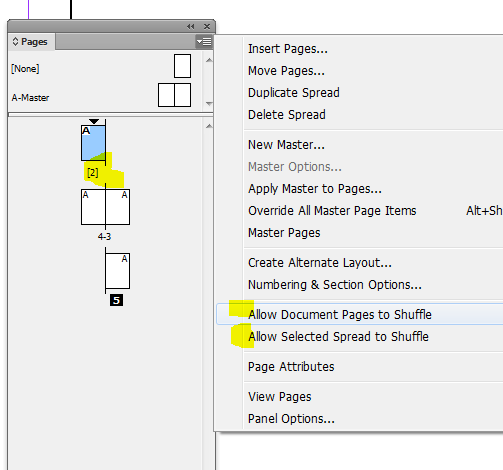Select the A-Master spread thumbnail
Viewport: 503px width, 470px height.
pyautogui.click(x=174, y=95)
